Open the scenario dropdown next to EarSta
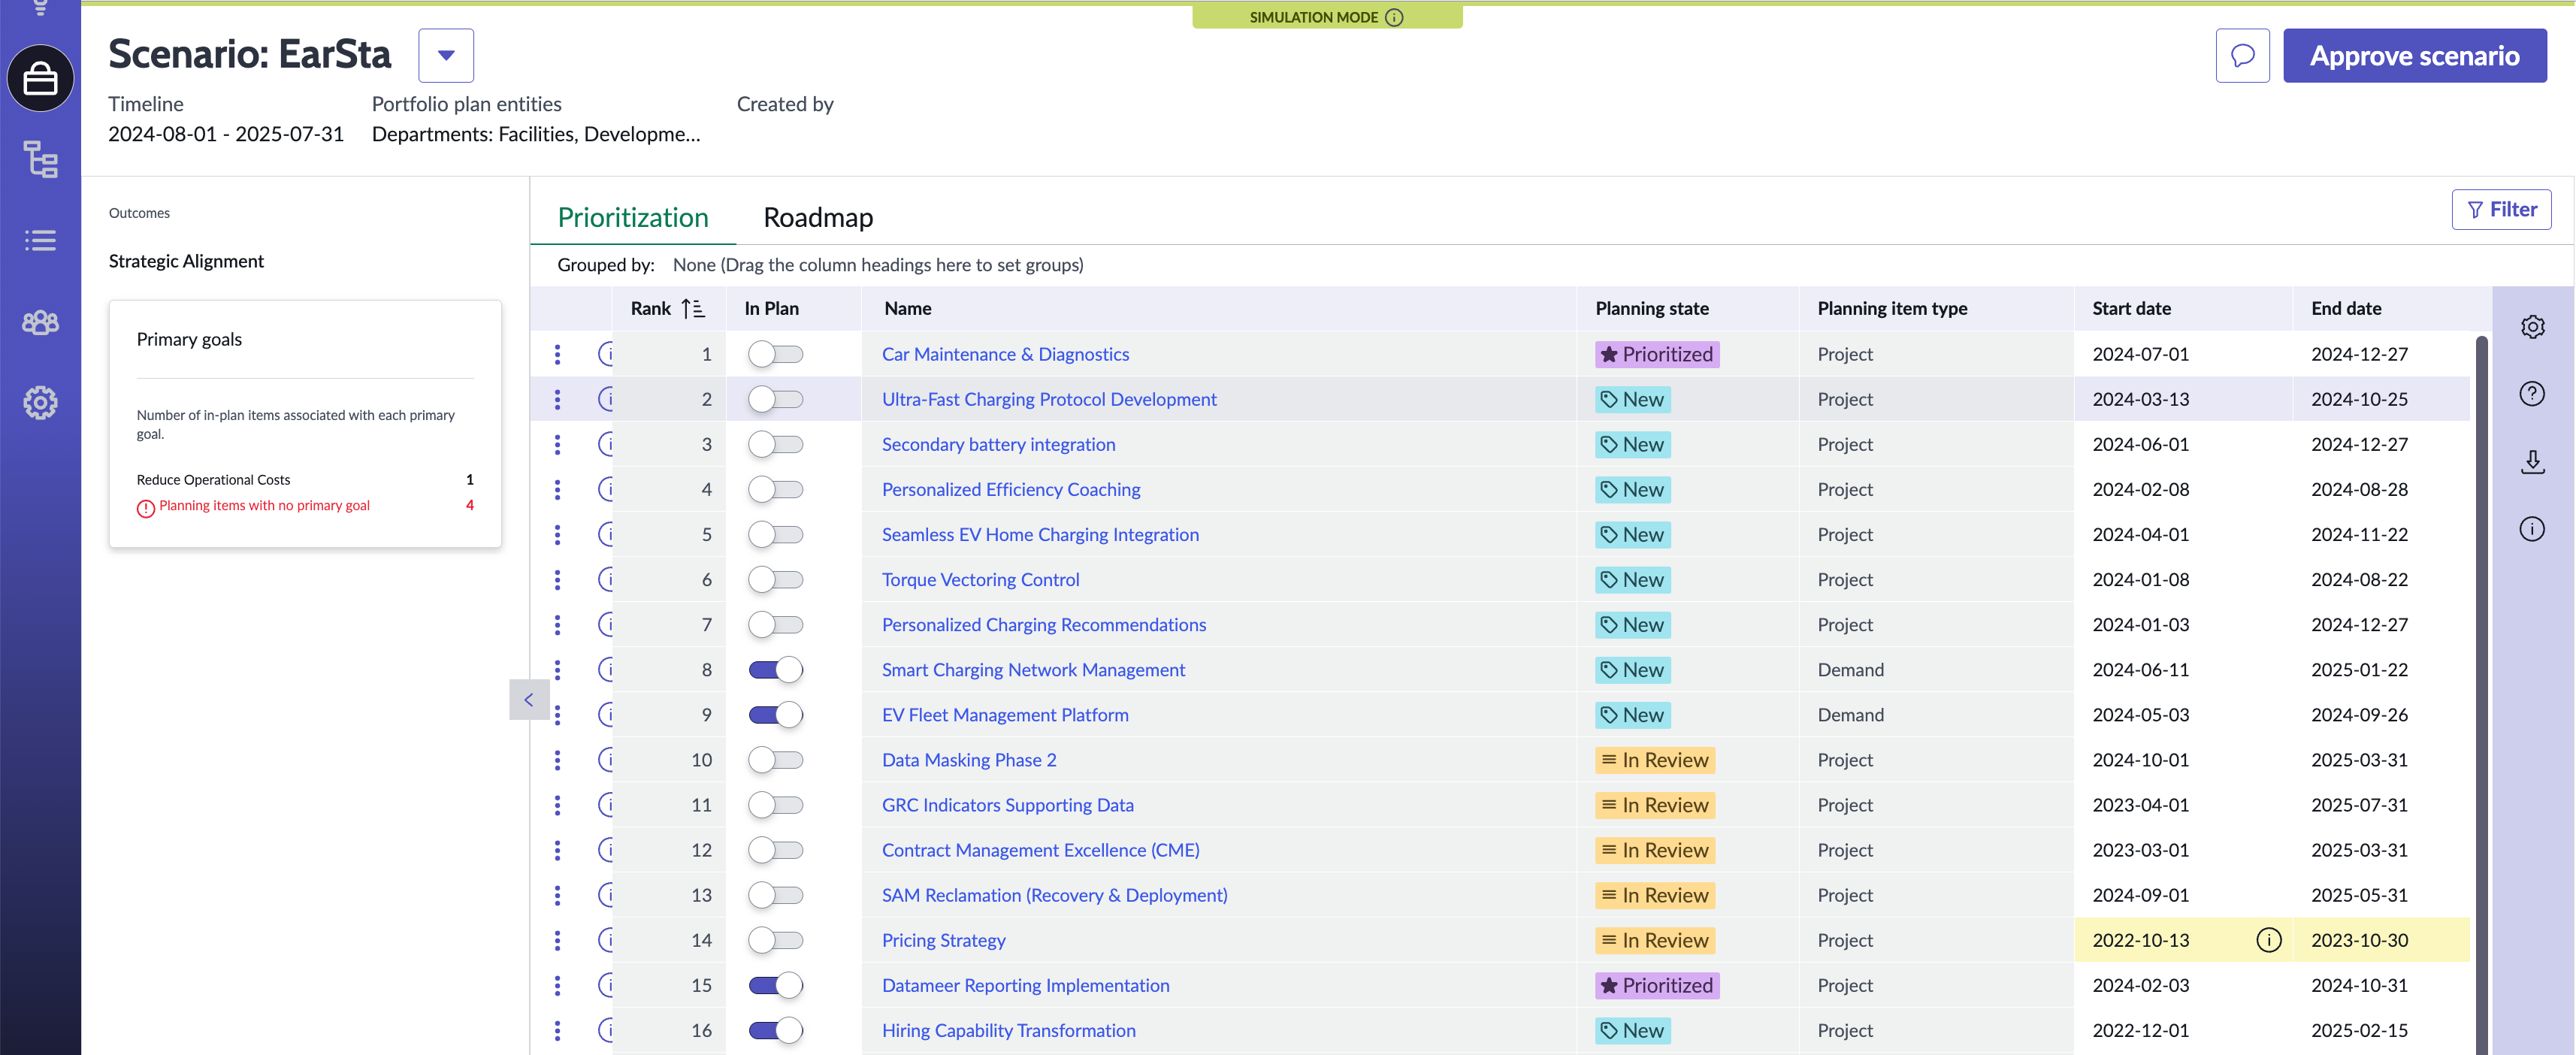This screenshot has height=1055, width=2576. pos(446,56)
